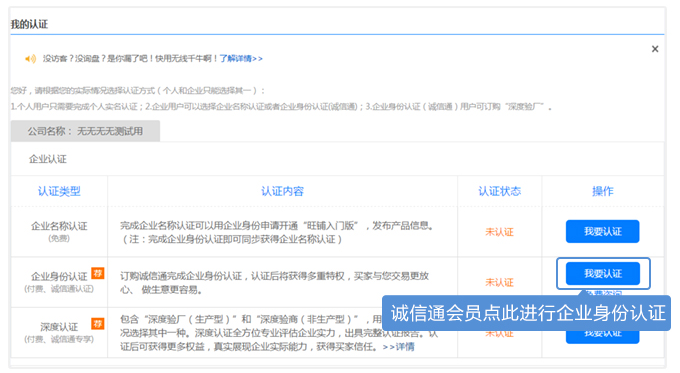Screen dimensions: 680x373
Task: Click the 操作 column header
Action: pyautogui.click(x=603, y=191)
